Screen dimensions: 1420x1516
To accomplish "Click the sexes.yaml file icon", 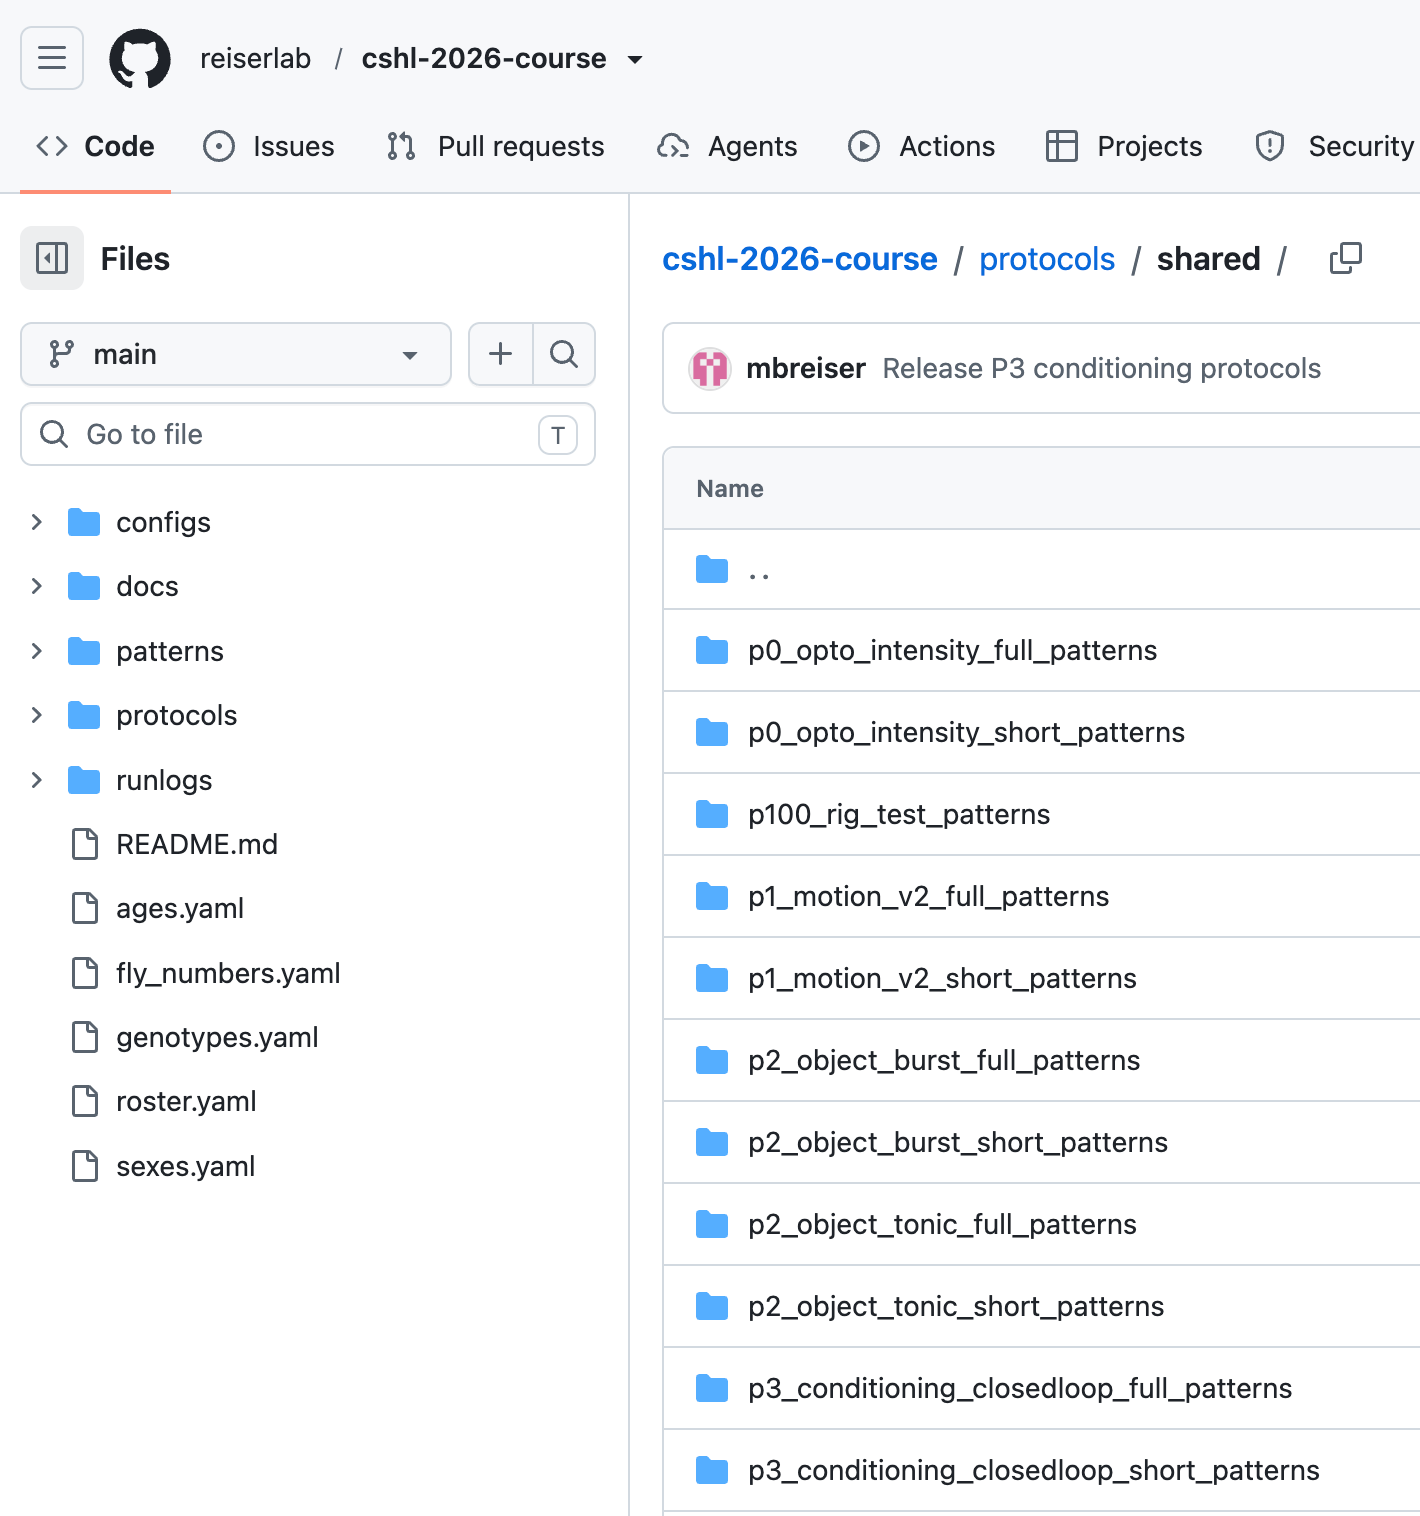I will click(85, 1166).
